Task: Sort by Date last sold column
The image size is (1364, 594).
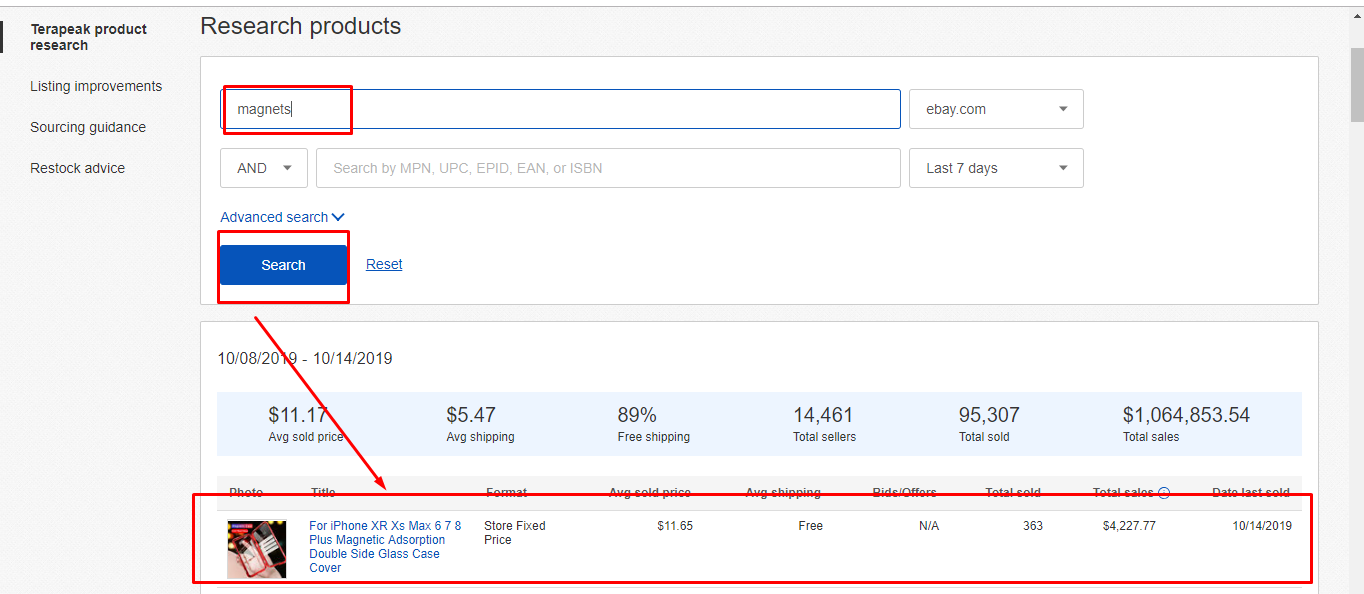Action: pos(1250,493)
